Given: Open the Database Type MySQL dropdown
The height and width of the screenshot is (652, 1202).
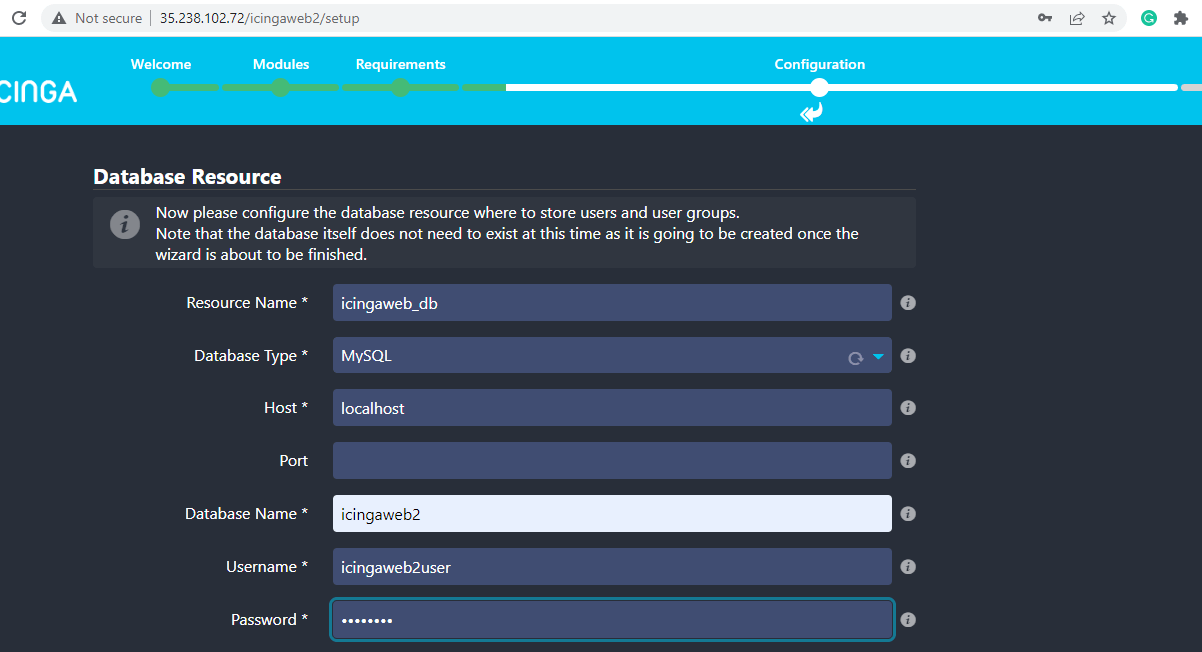Looking at the screenshot, I should [x=612, y=355].
